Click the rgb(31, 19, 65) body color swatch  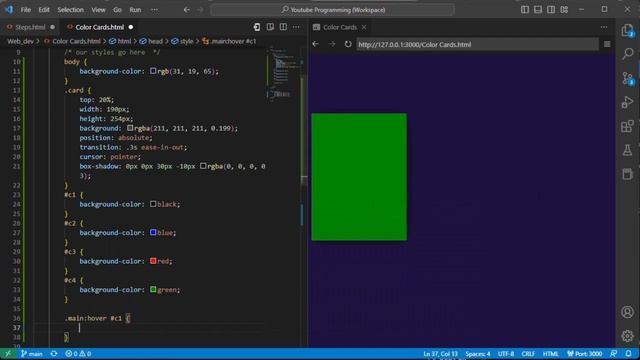click(x=153, y=71)
